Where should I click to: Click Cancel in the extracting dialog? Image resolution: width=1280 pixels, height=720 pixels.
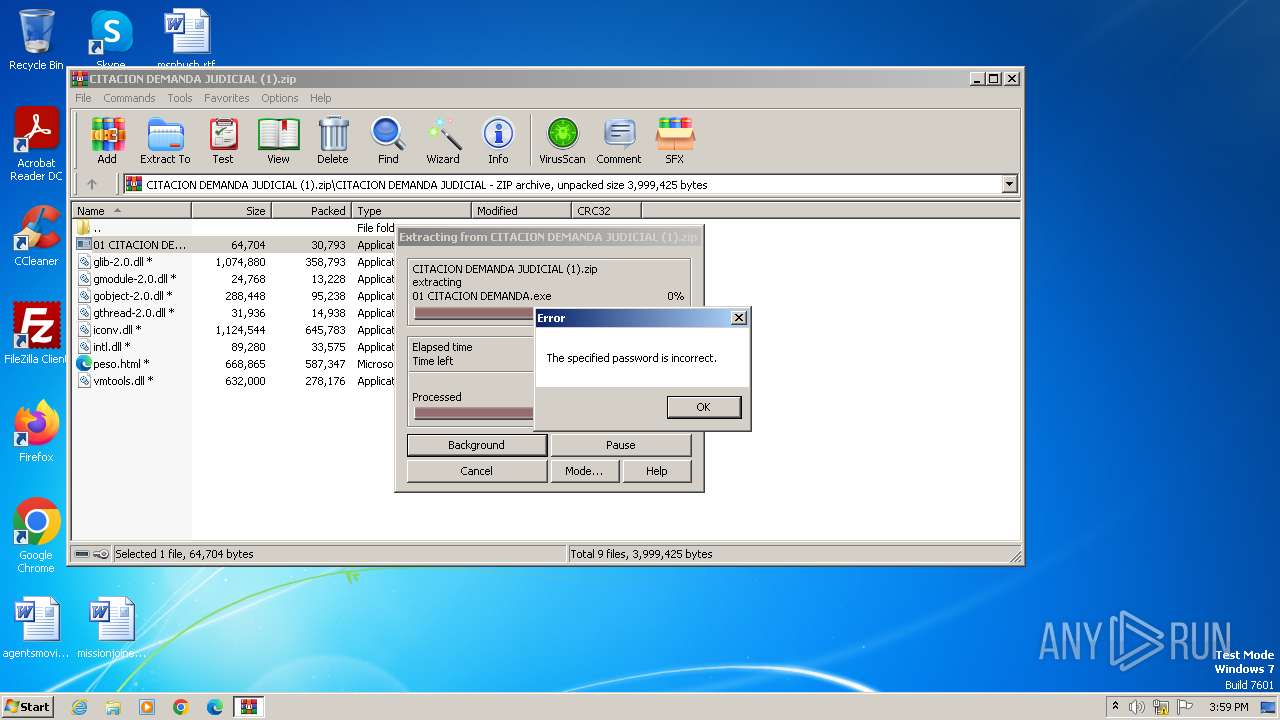pos(476,471)
